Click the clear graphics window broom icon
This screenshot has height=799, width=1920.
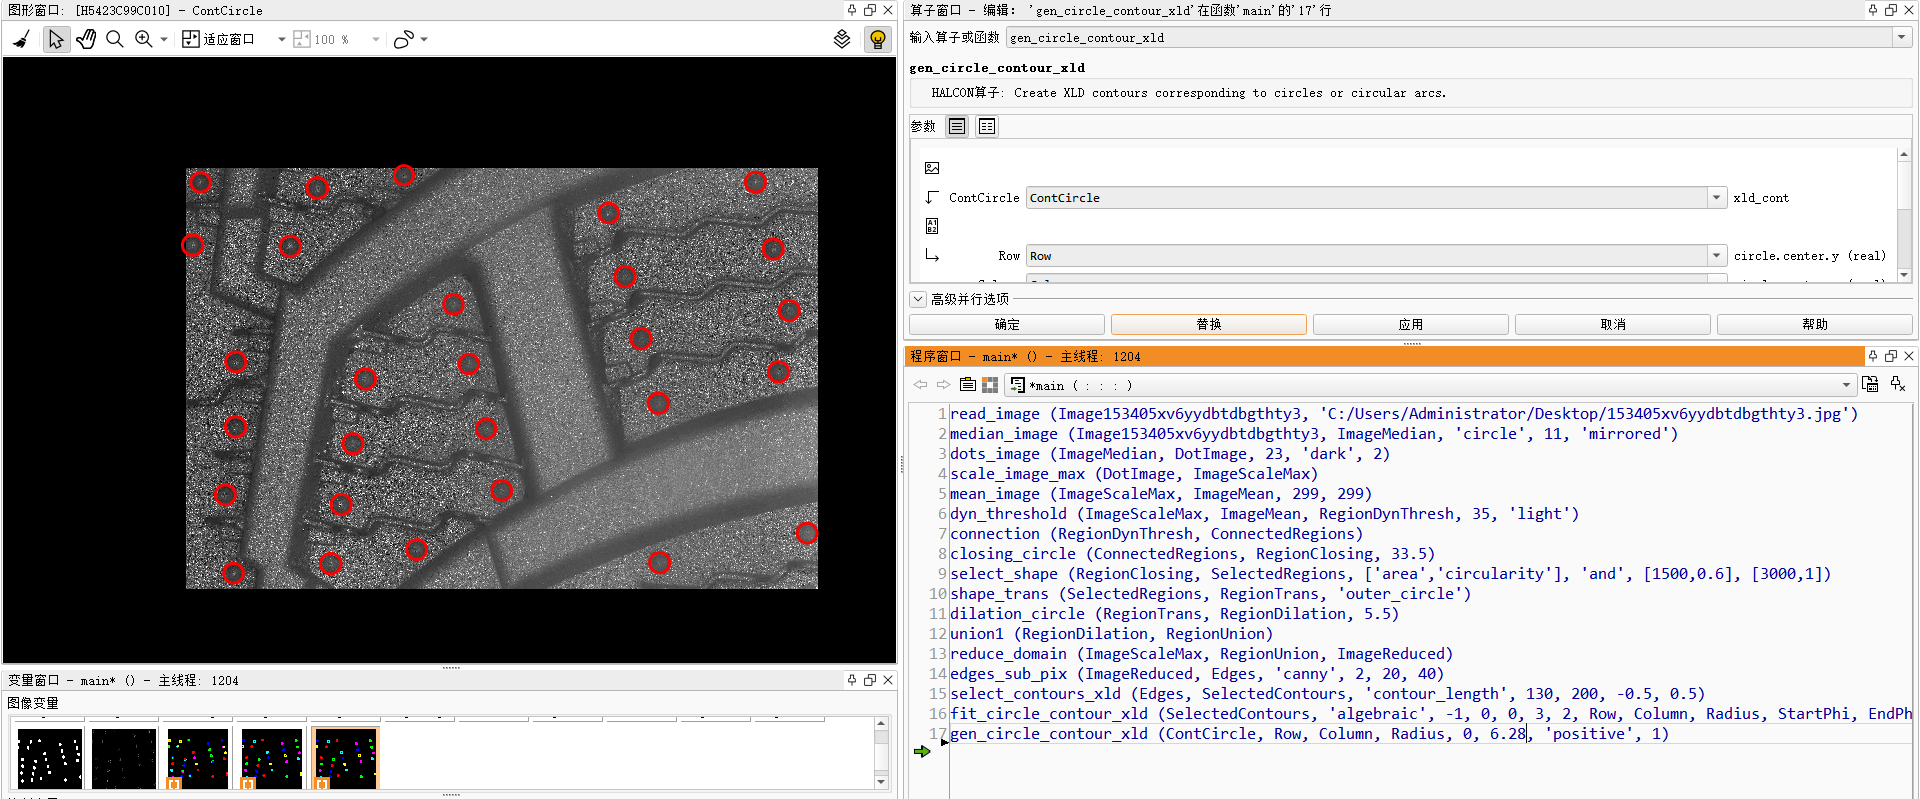pos(21,39)
